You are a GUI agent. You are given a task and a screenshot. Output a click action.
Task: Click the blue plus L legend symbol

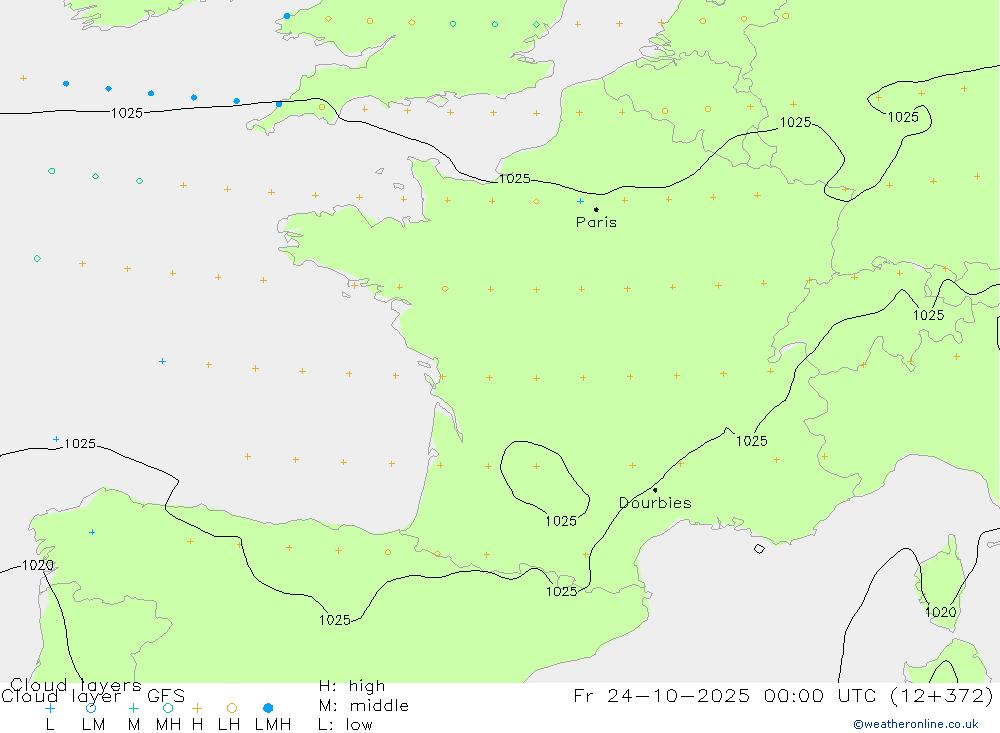coord(50,708)
